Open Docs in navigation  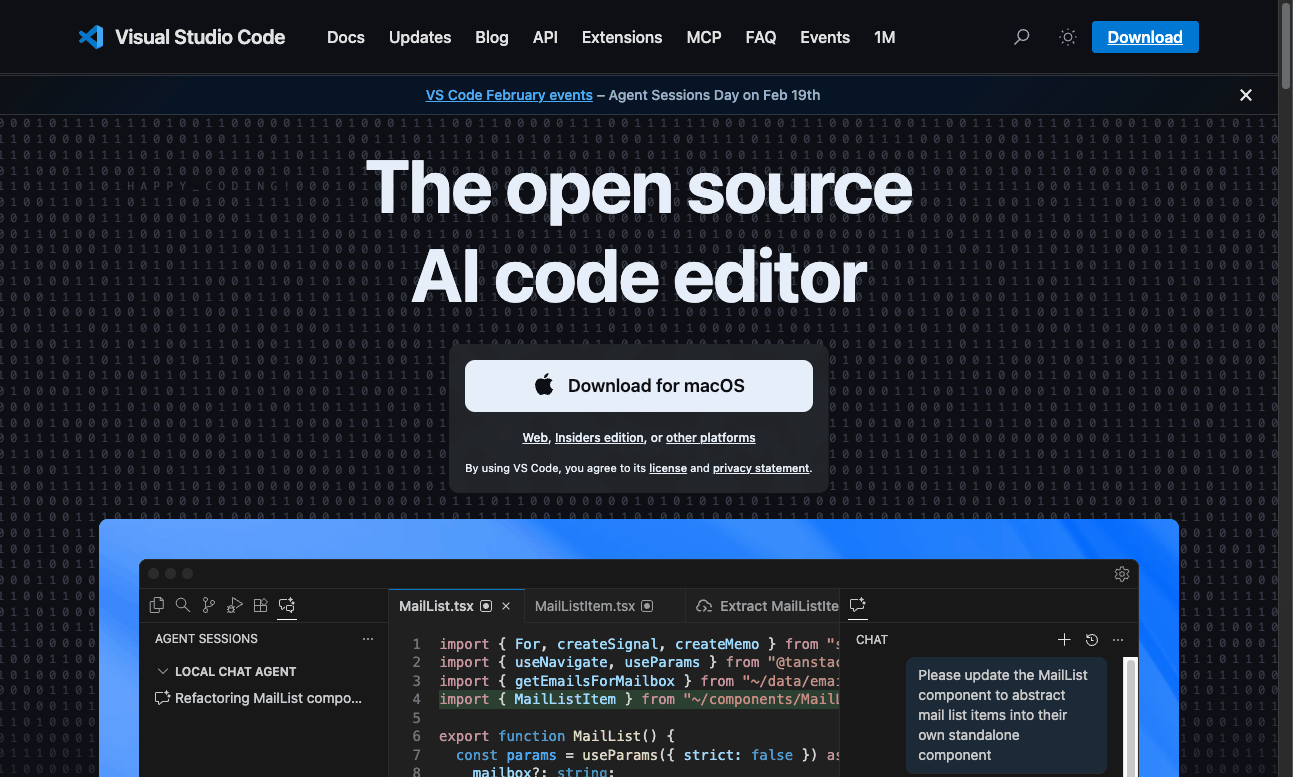coord(346,37)
